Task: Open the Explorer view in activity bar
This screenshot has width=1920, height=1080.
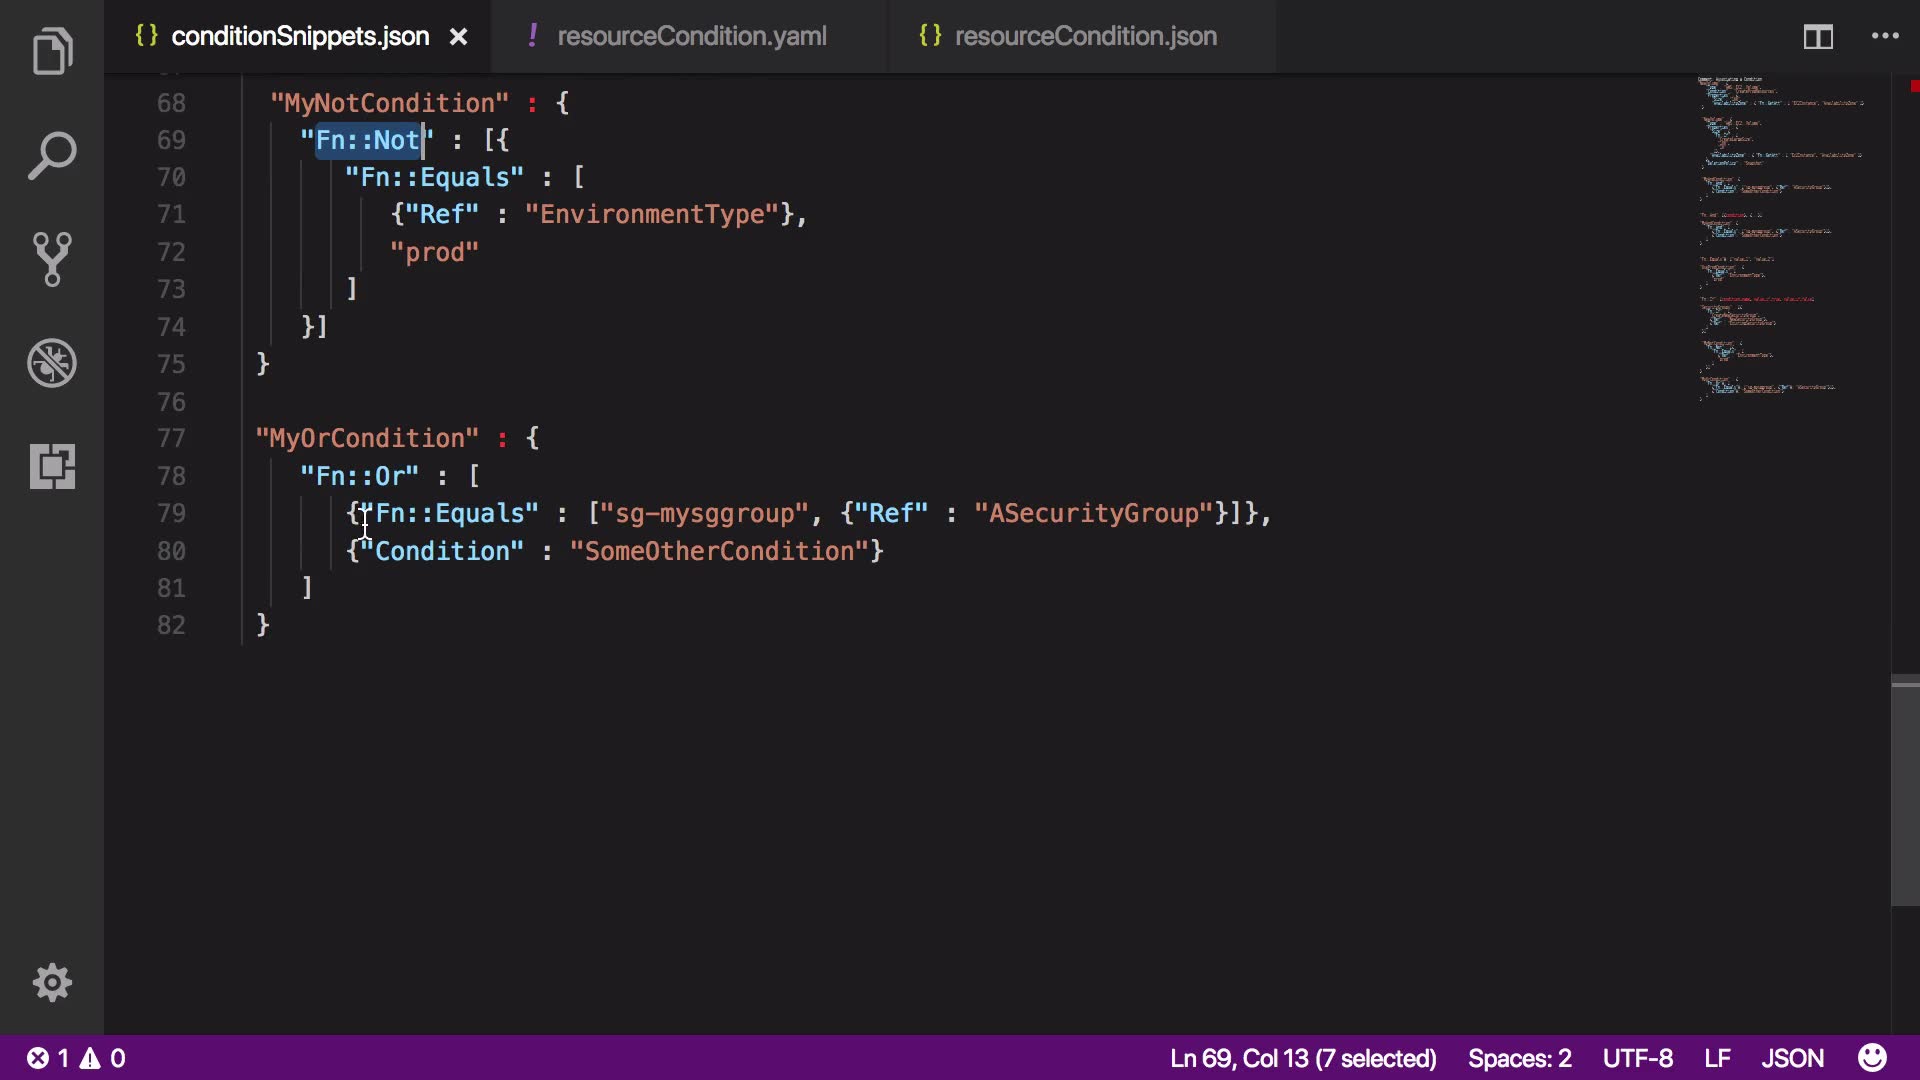Action: [x=52, y=52]
